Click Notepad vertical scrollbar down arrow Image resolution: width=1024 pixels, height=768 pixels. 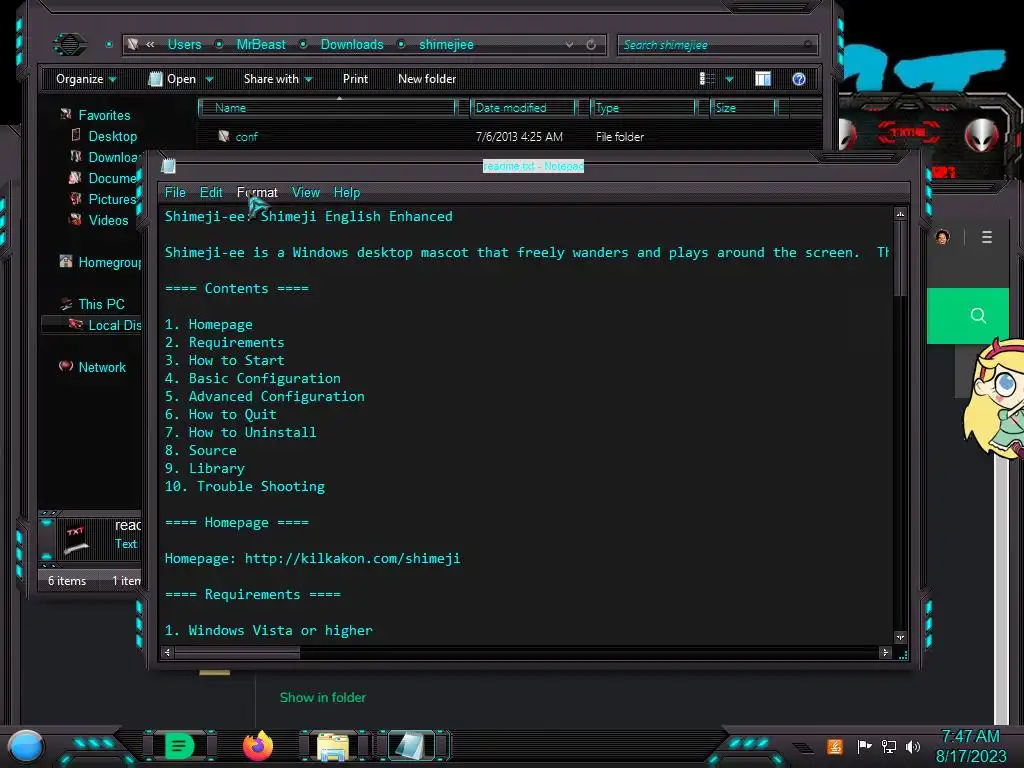click(901, 637)
